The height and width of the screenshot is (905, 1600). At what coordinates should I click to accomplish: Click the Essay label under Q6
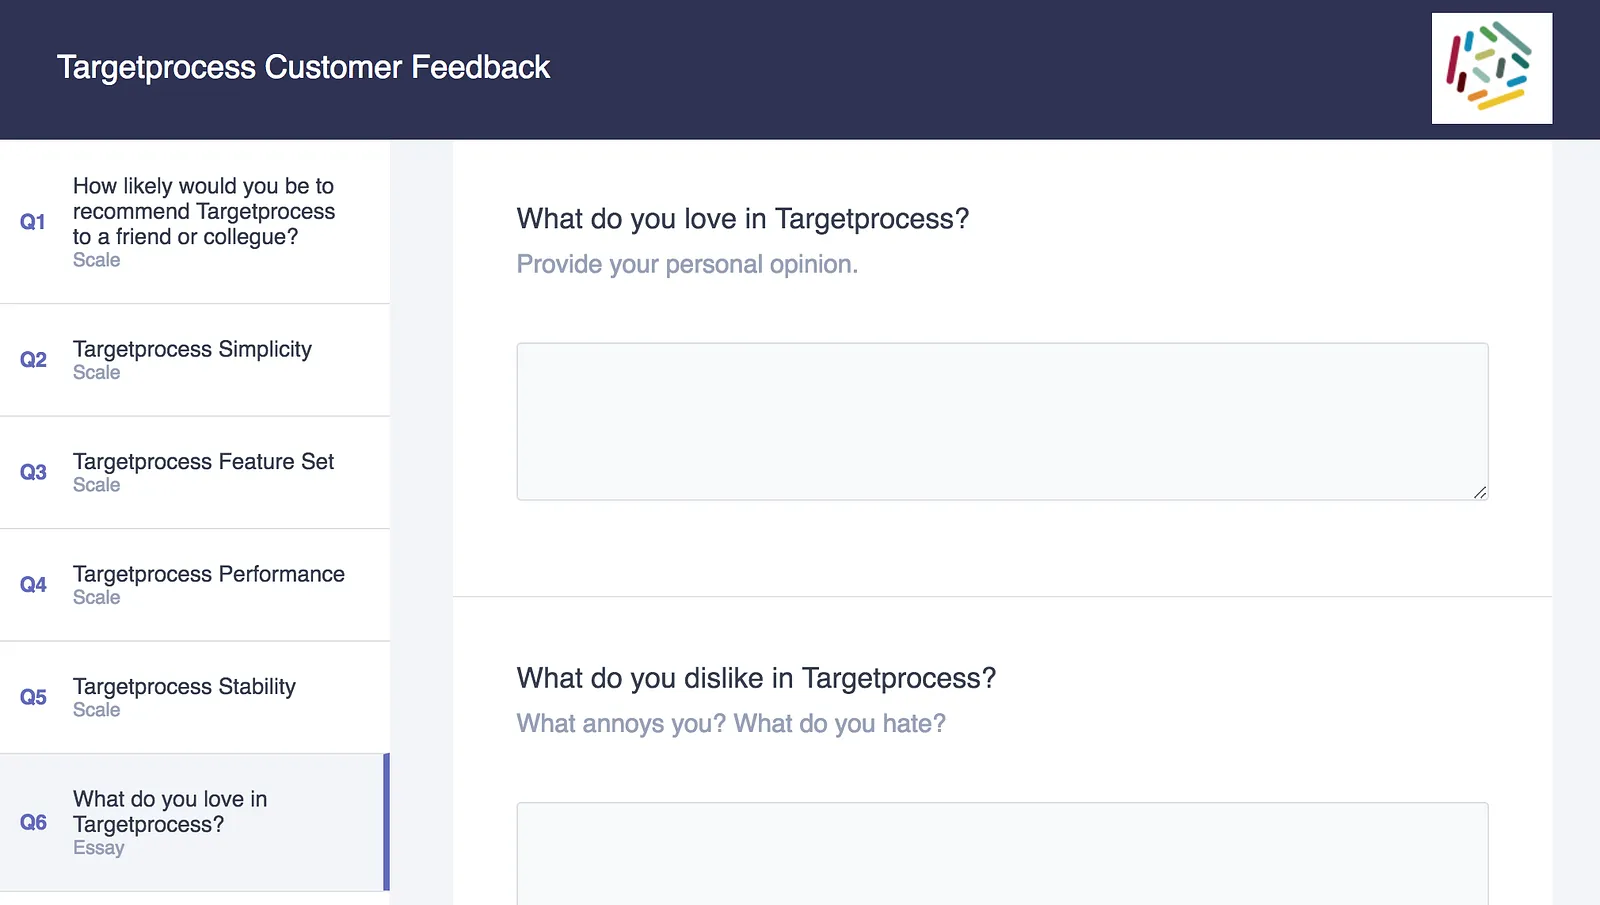(99, 848)
